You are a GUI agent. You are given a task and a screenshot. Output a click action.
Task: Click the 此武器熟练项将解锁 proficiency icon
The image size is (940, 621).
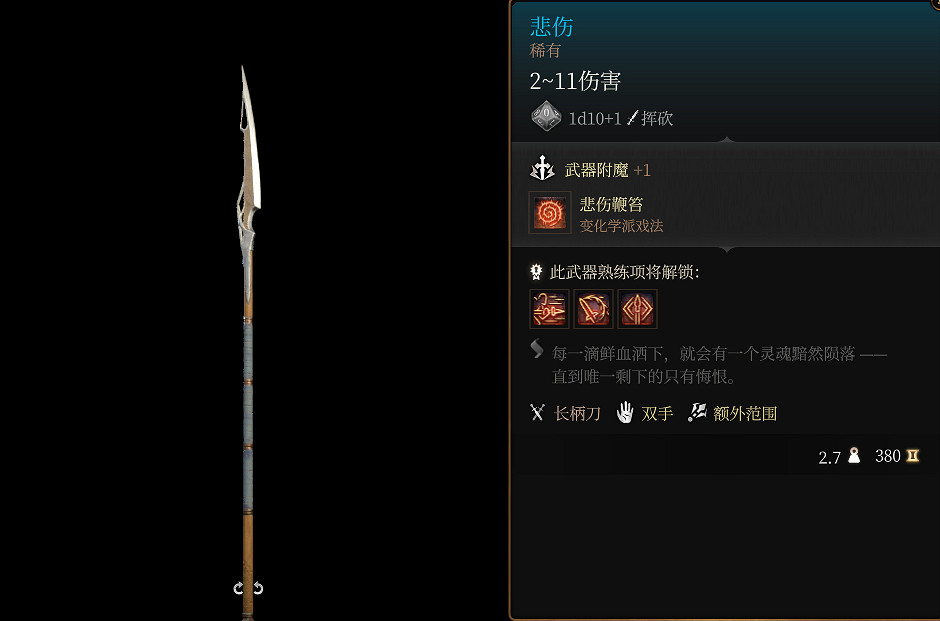pos(537,272)
